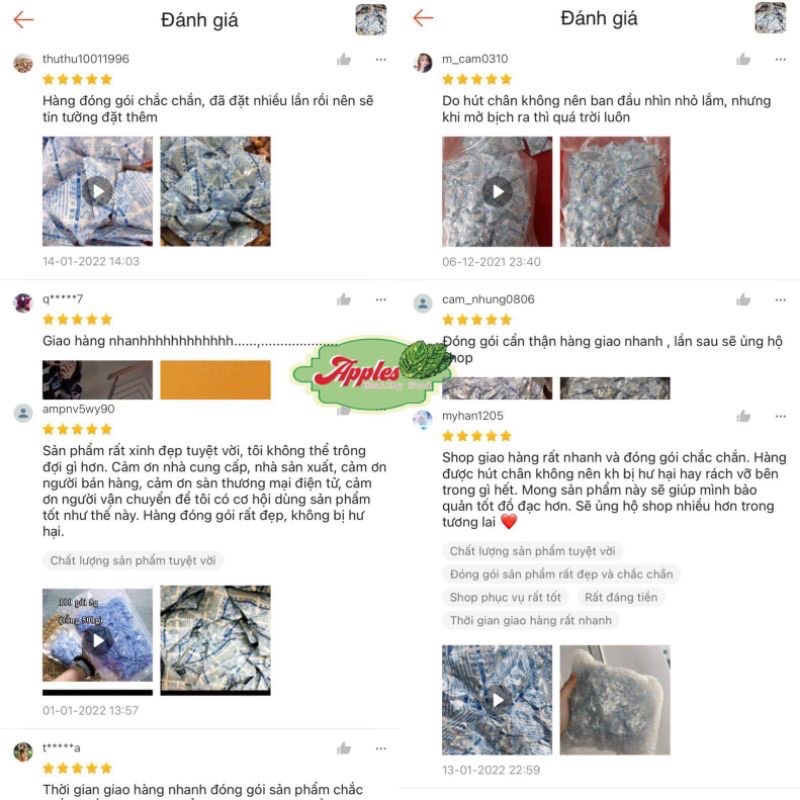800x800 pixels.
Task: Like the review by q*****7
Action: pyautogui.click(x=344, y=299)
